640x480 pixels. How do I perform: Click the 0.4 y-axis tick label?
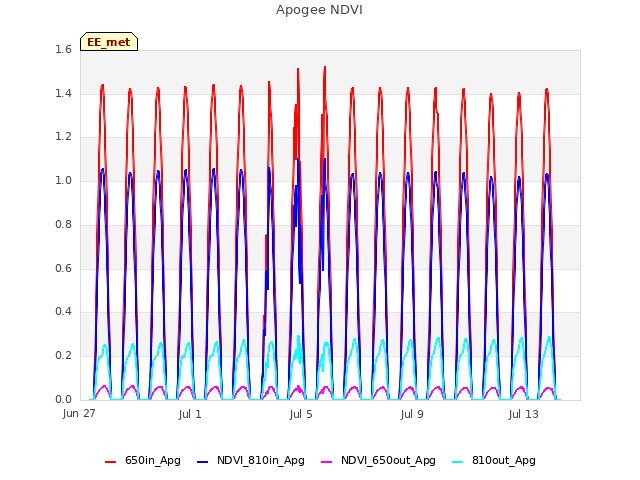tap(63, 312)
